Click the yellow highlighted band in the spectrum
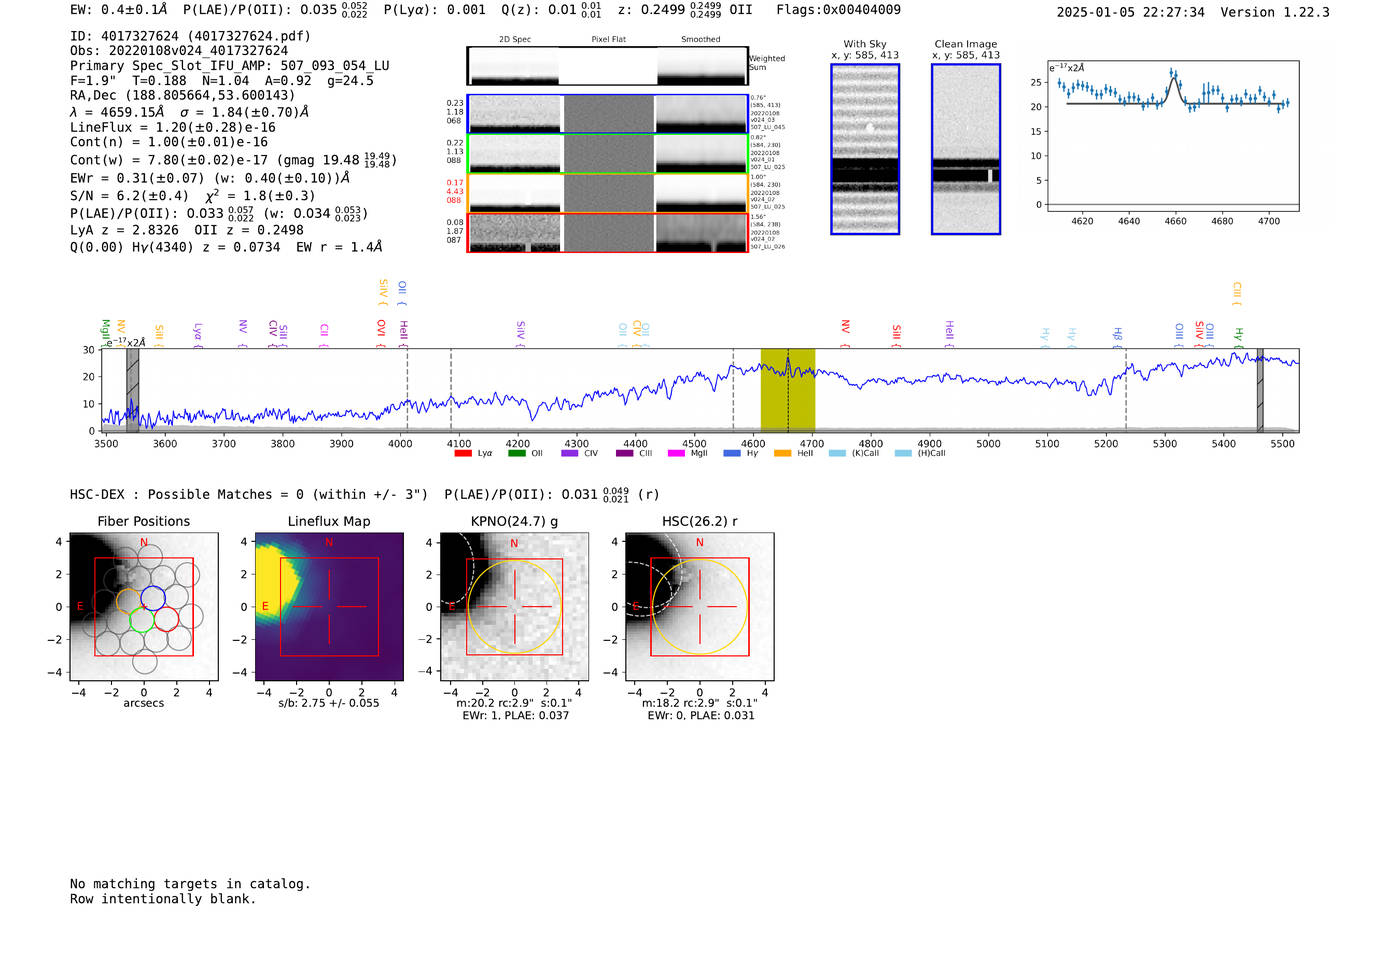Viewport: 1400px width, 953px height. click(788, 390)
